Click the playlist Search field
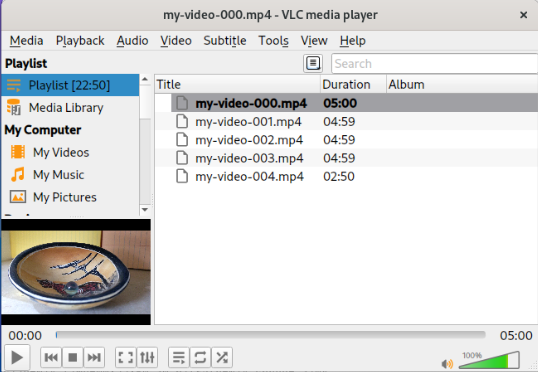538x372 pixels. click(x=434, y=63)
